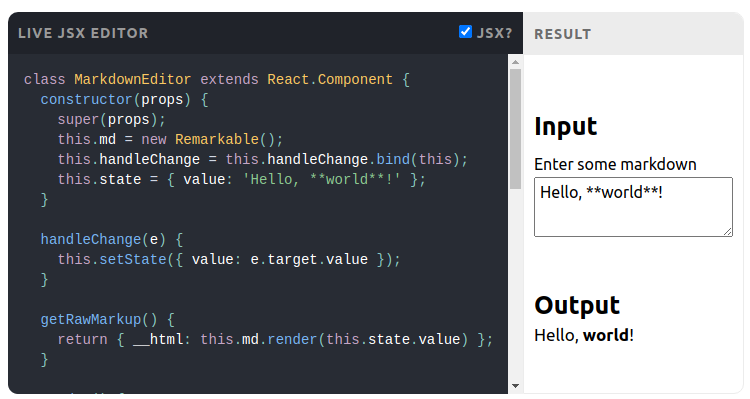The image size is (750, 399).
Task: Click the 'handleChange(e) {' code line
Action: [111, 239]
